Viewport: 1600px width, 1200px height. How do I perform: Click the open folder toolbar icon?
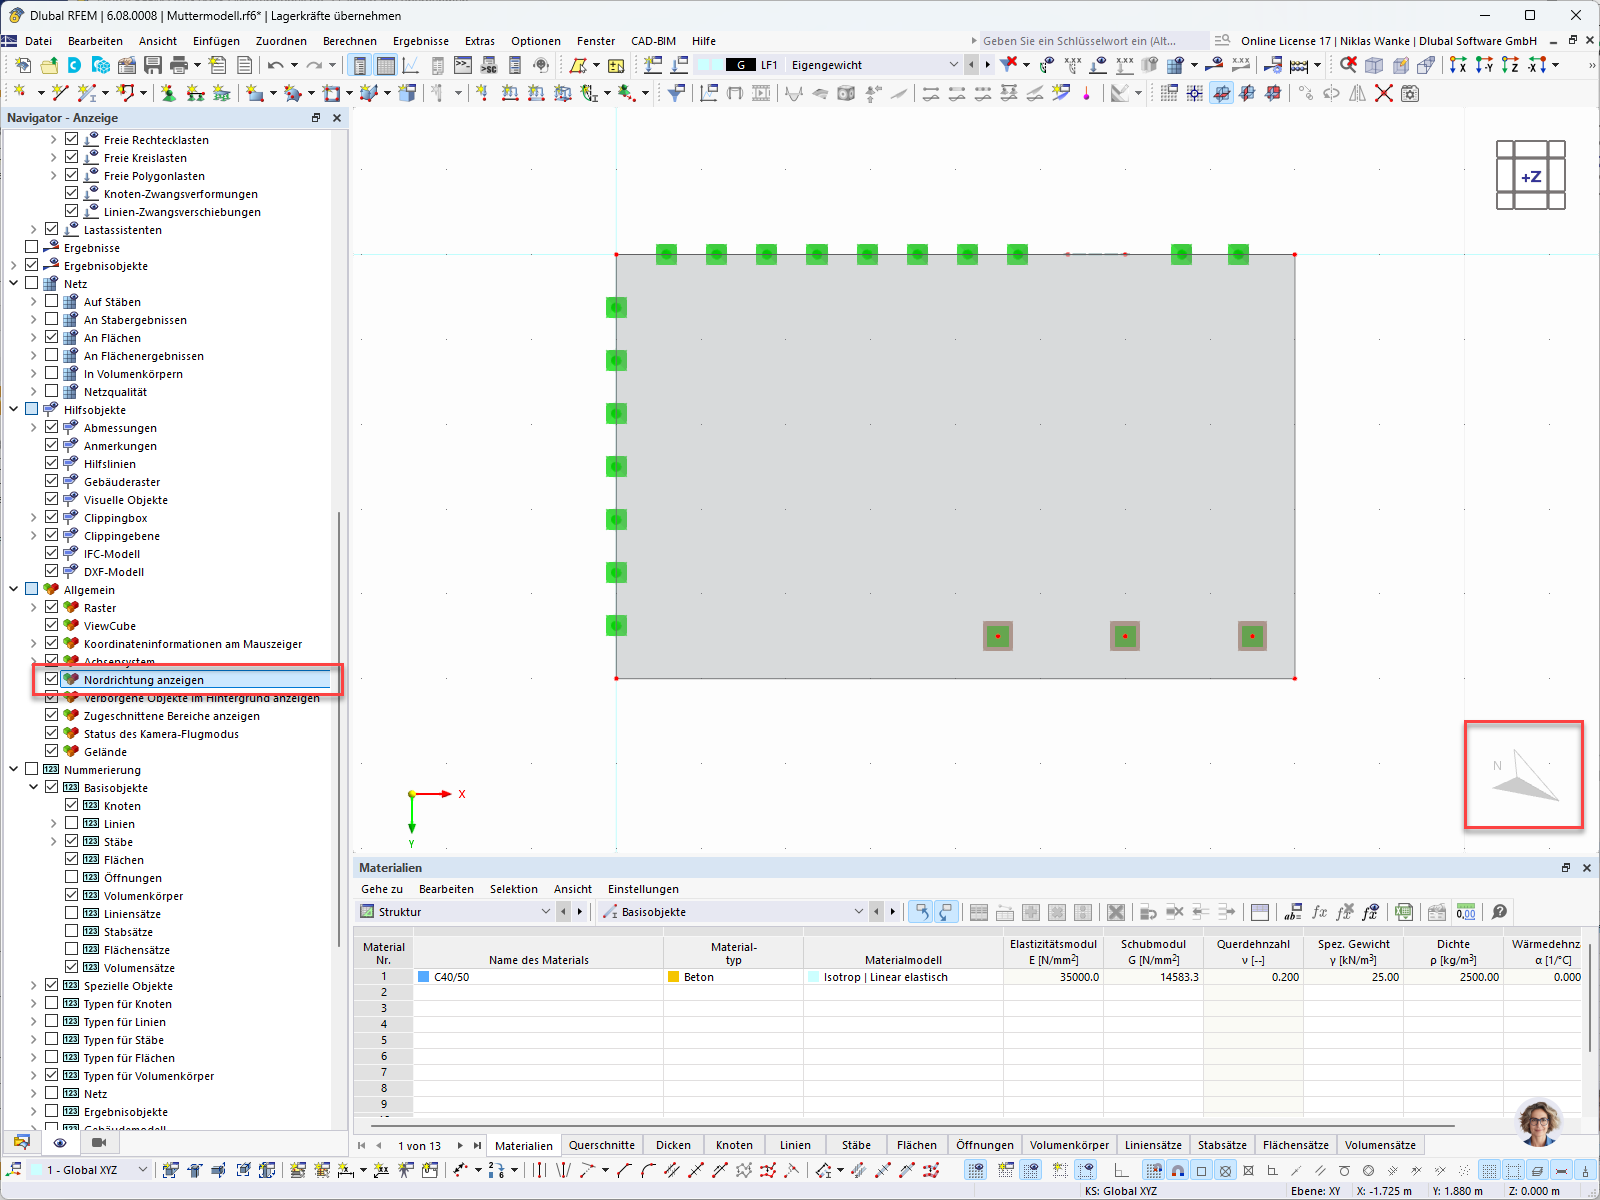pos(49,65)
